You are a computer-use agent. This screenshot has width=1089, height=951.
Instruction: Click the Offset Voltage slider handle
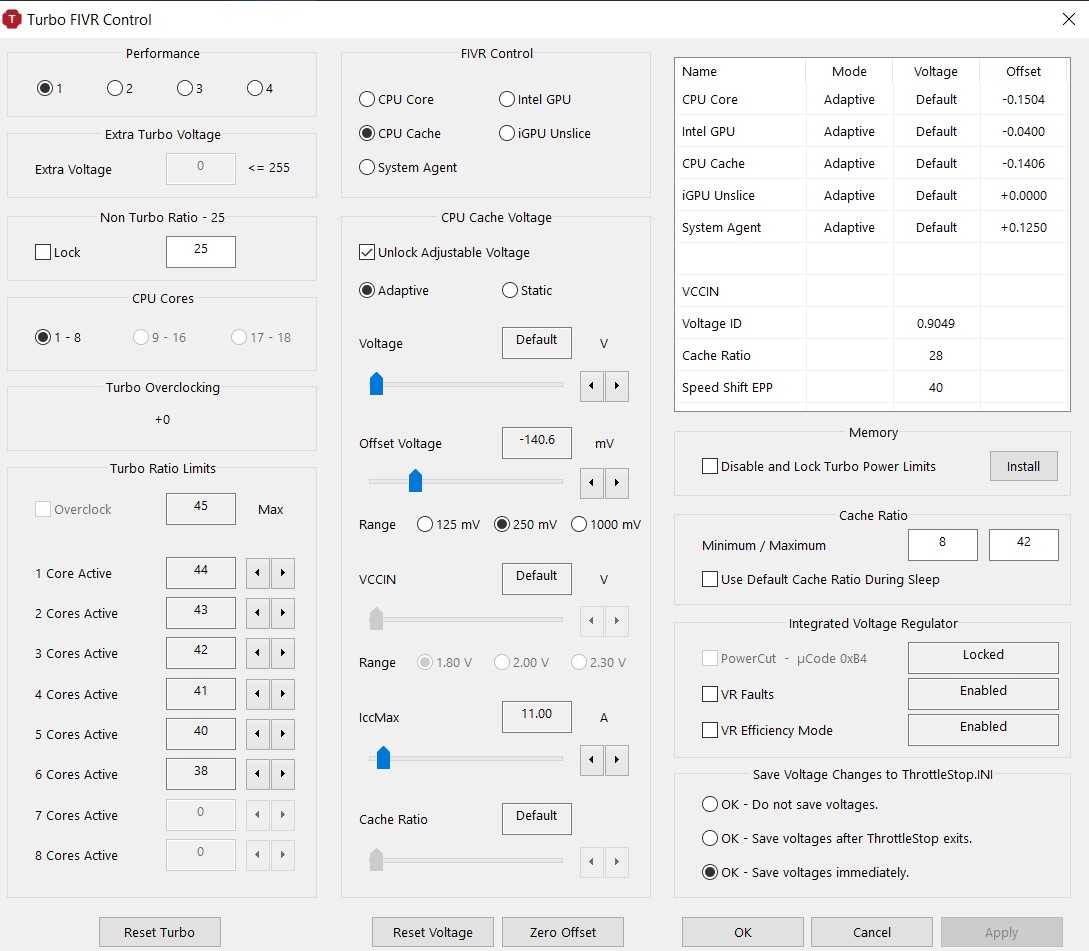point(415,480)
